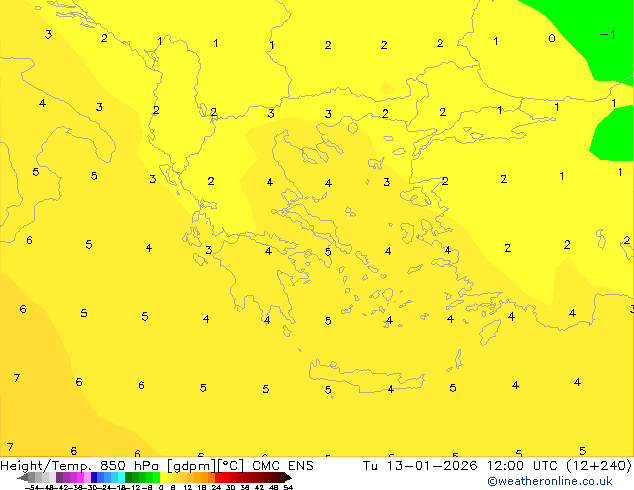Click the "Height/Temp." title text
Image resolution: width=634 pixels, height=490 pixels.
(x=45, y=465)
